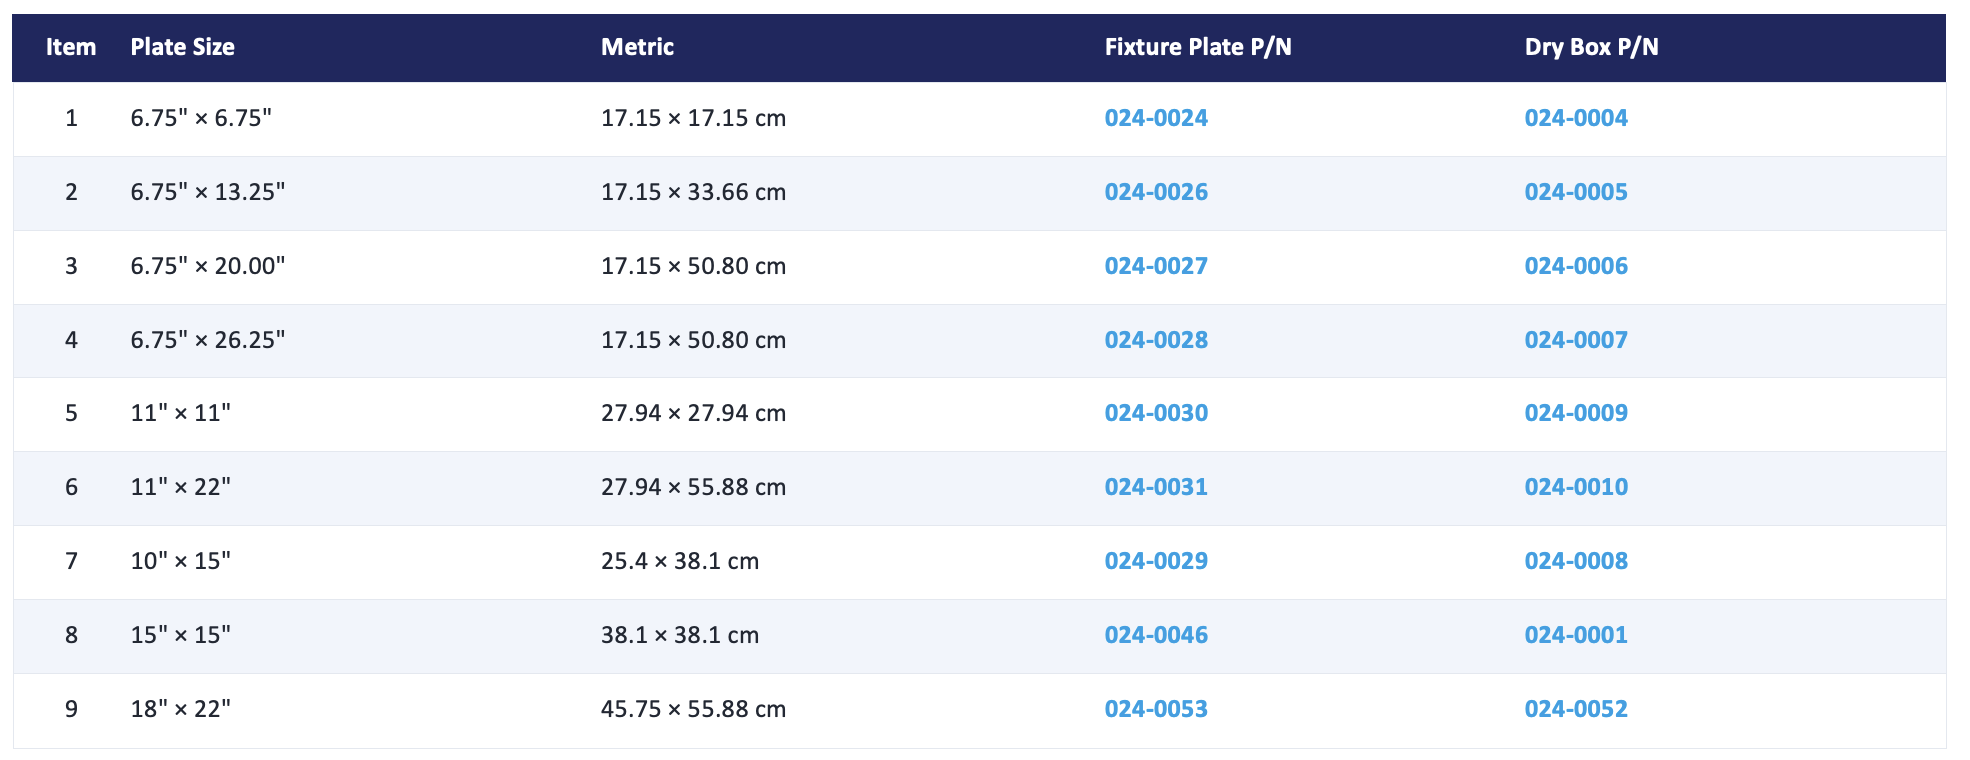Viewport: 1970px width, 760px height.
Task: Select fixture plate 024-0027 link
Action: [1156, 266]
